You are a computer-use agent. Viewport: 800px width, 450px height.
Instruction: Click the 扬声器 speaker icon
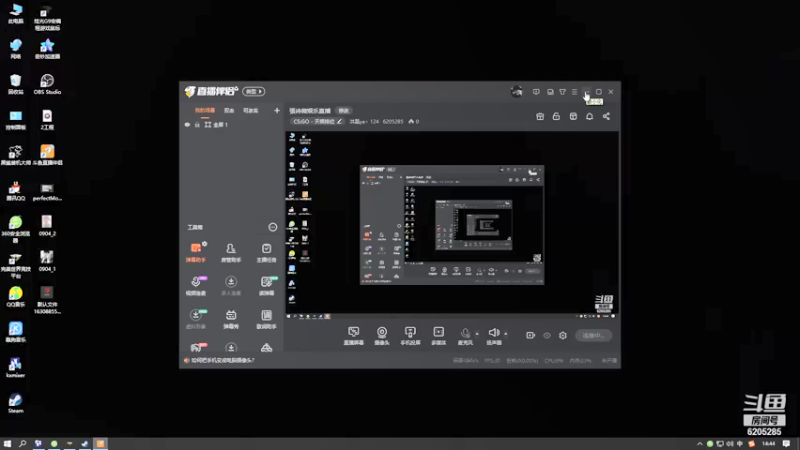[493, 333]
